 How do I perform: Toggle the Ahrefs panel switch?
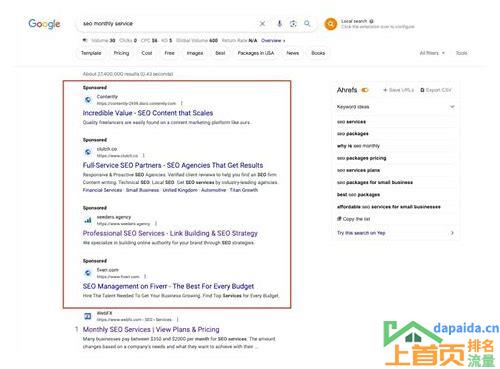[x=365, y=90]
